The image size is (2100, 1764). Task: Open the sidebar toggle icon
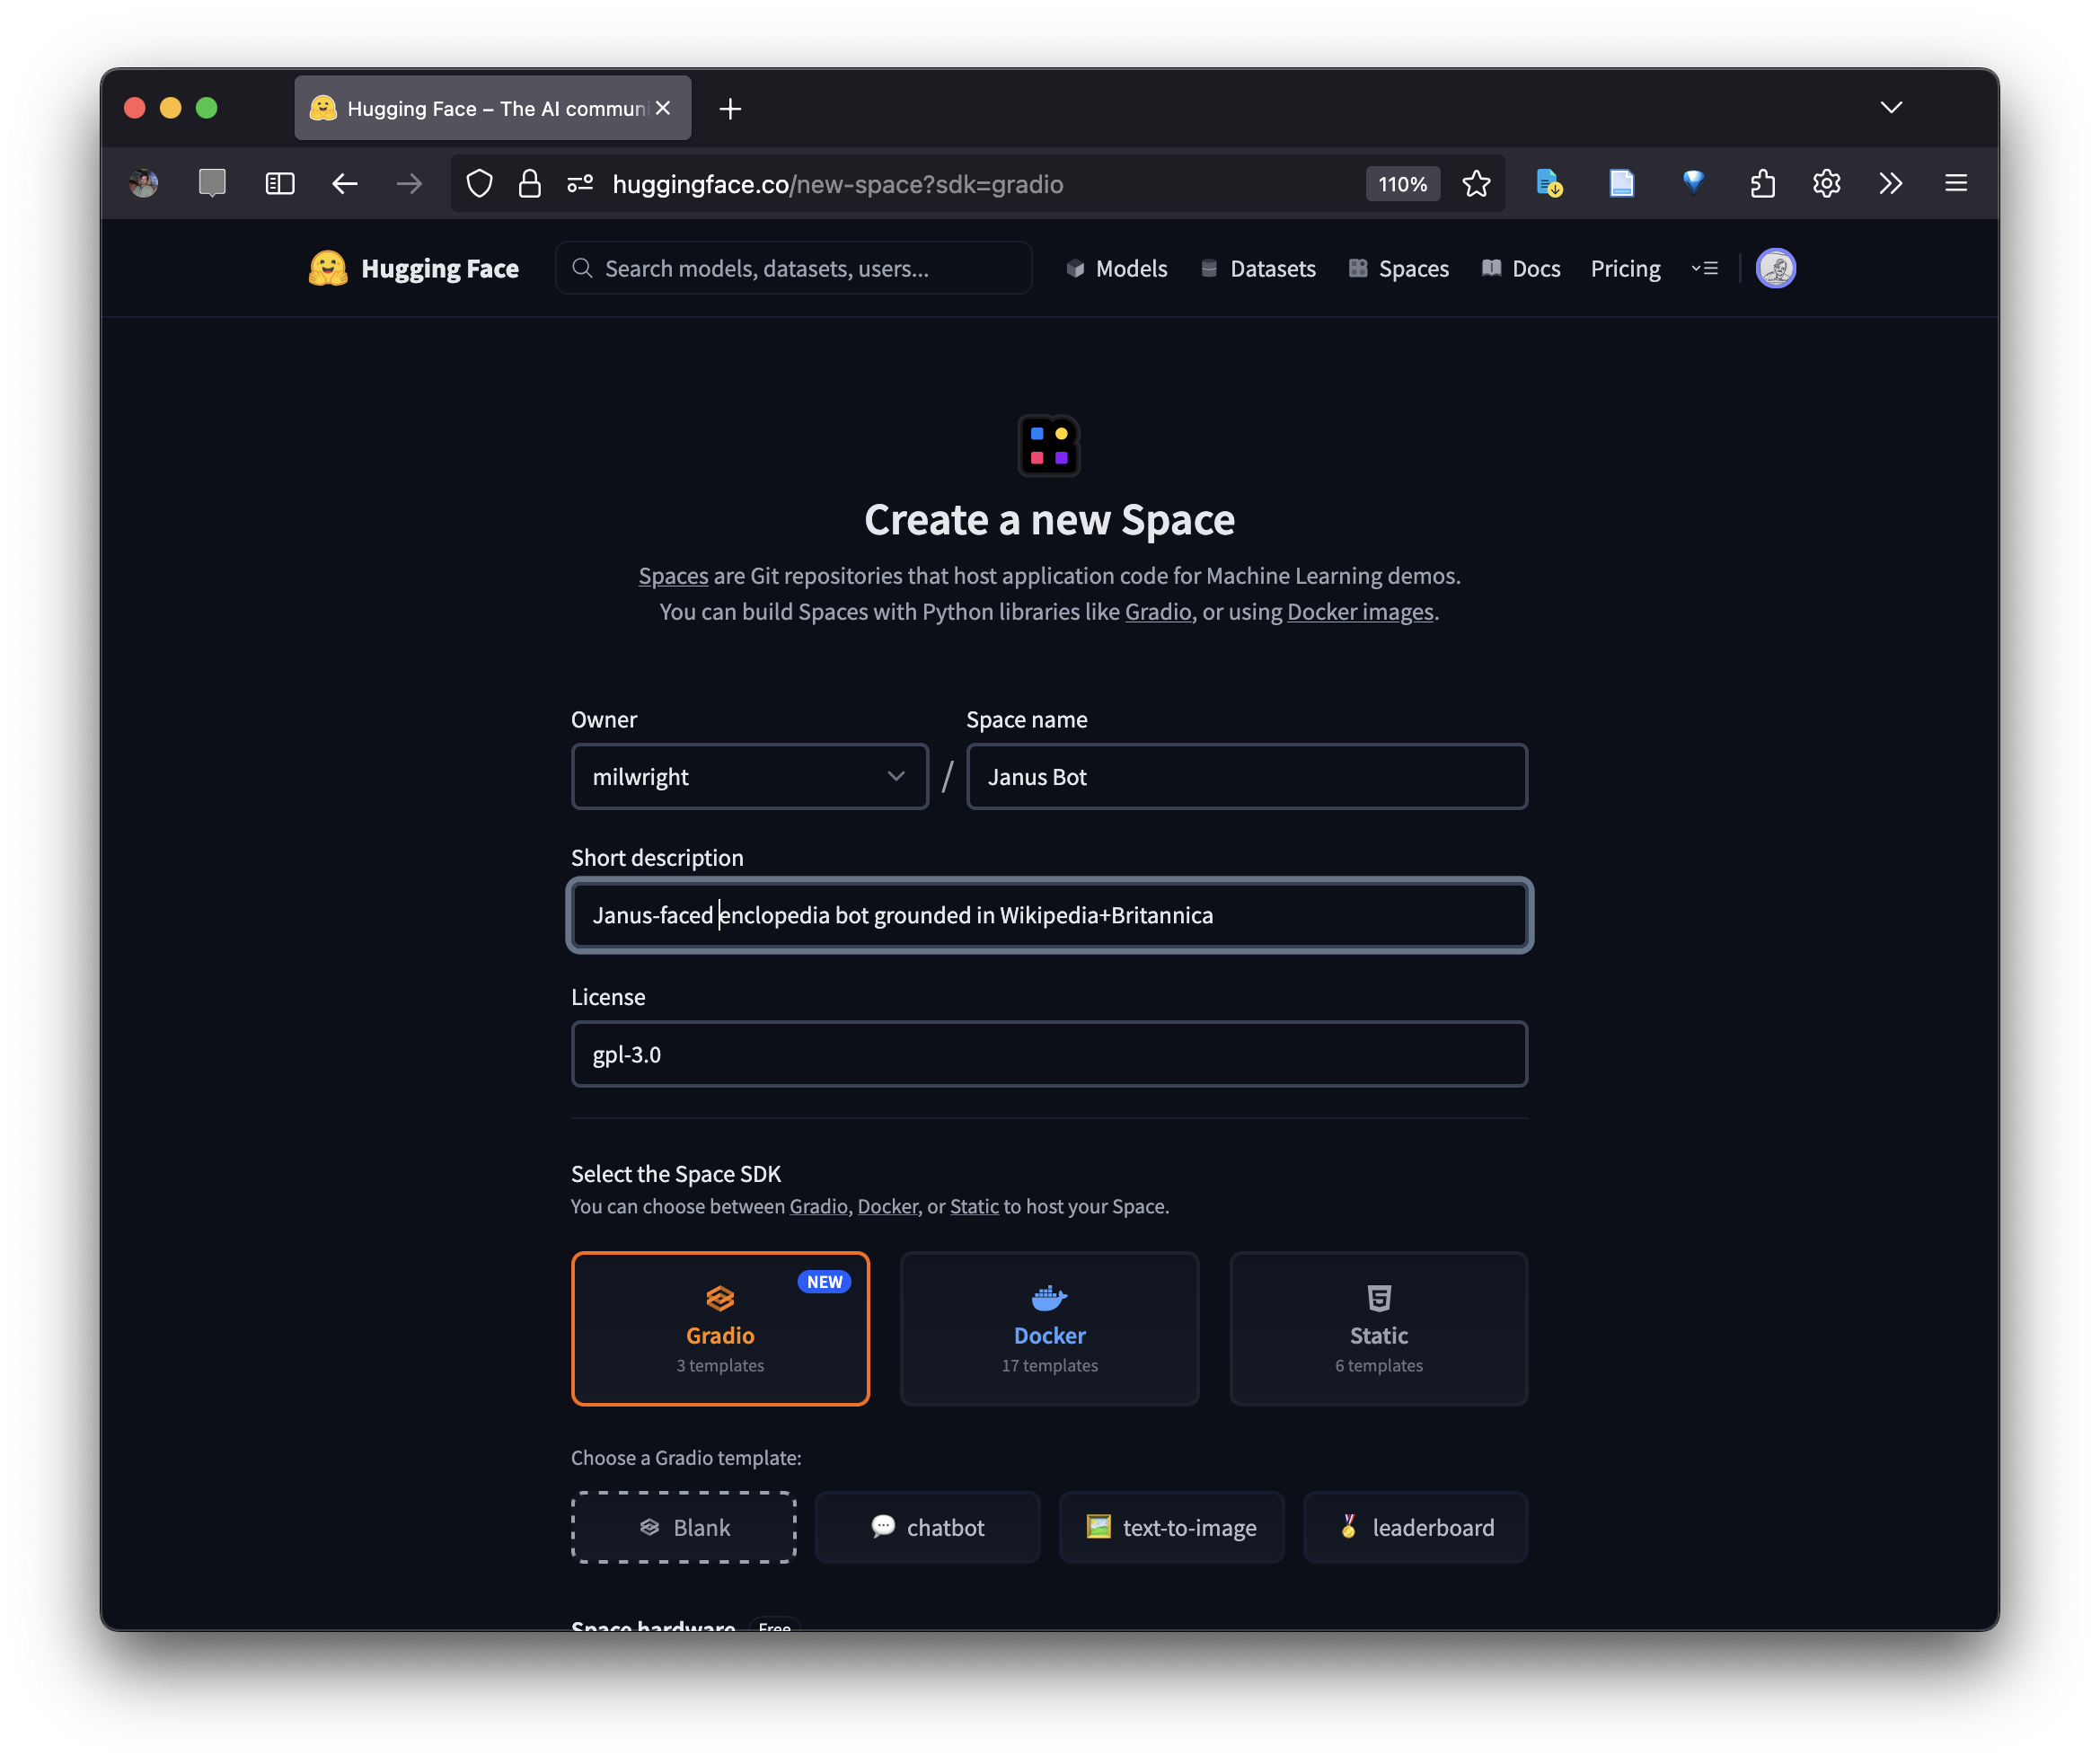pyautogui.click(x=280, y=184)
